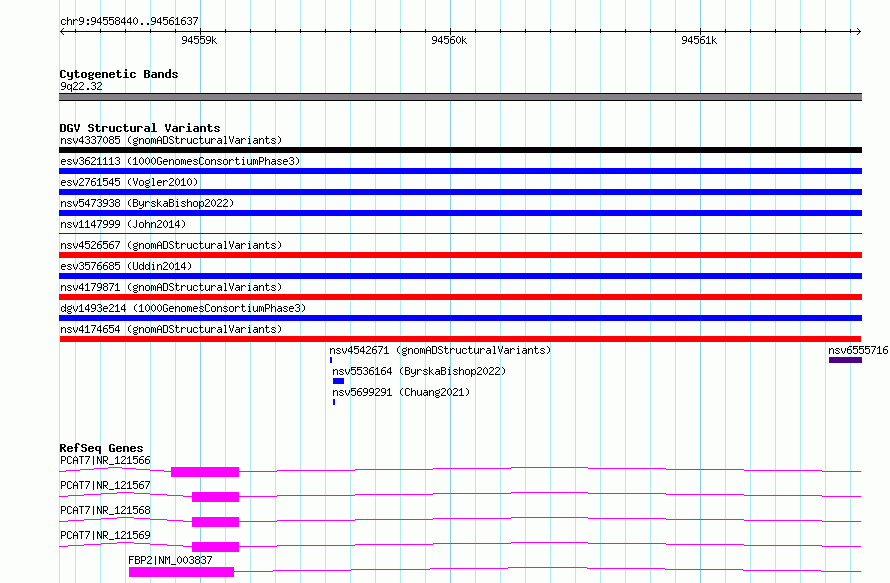Select the esv2761545 blue variant bar
The height and width of the screenshot is (583, 890).
click(460, 192)
